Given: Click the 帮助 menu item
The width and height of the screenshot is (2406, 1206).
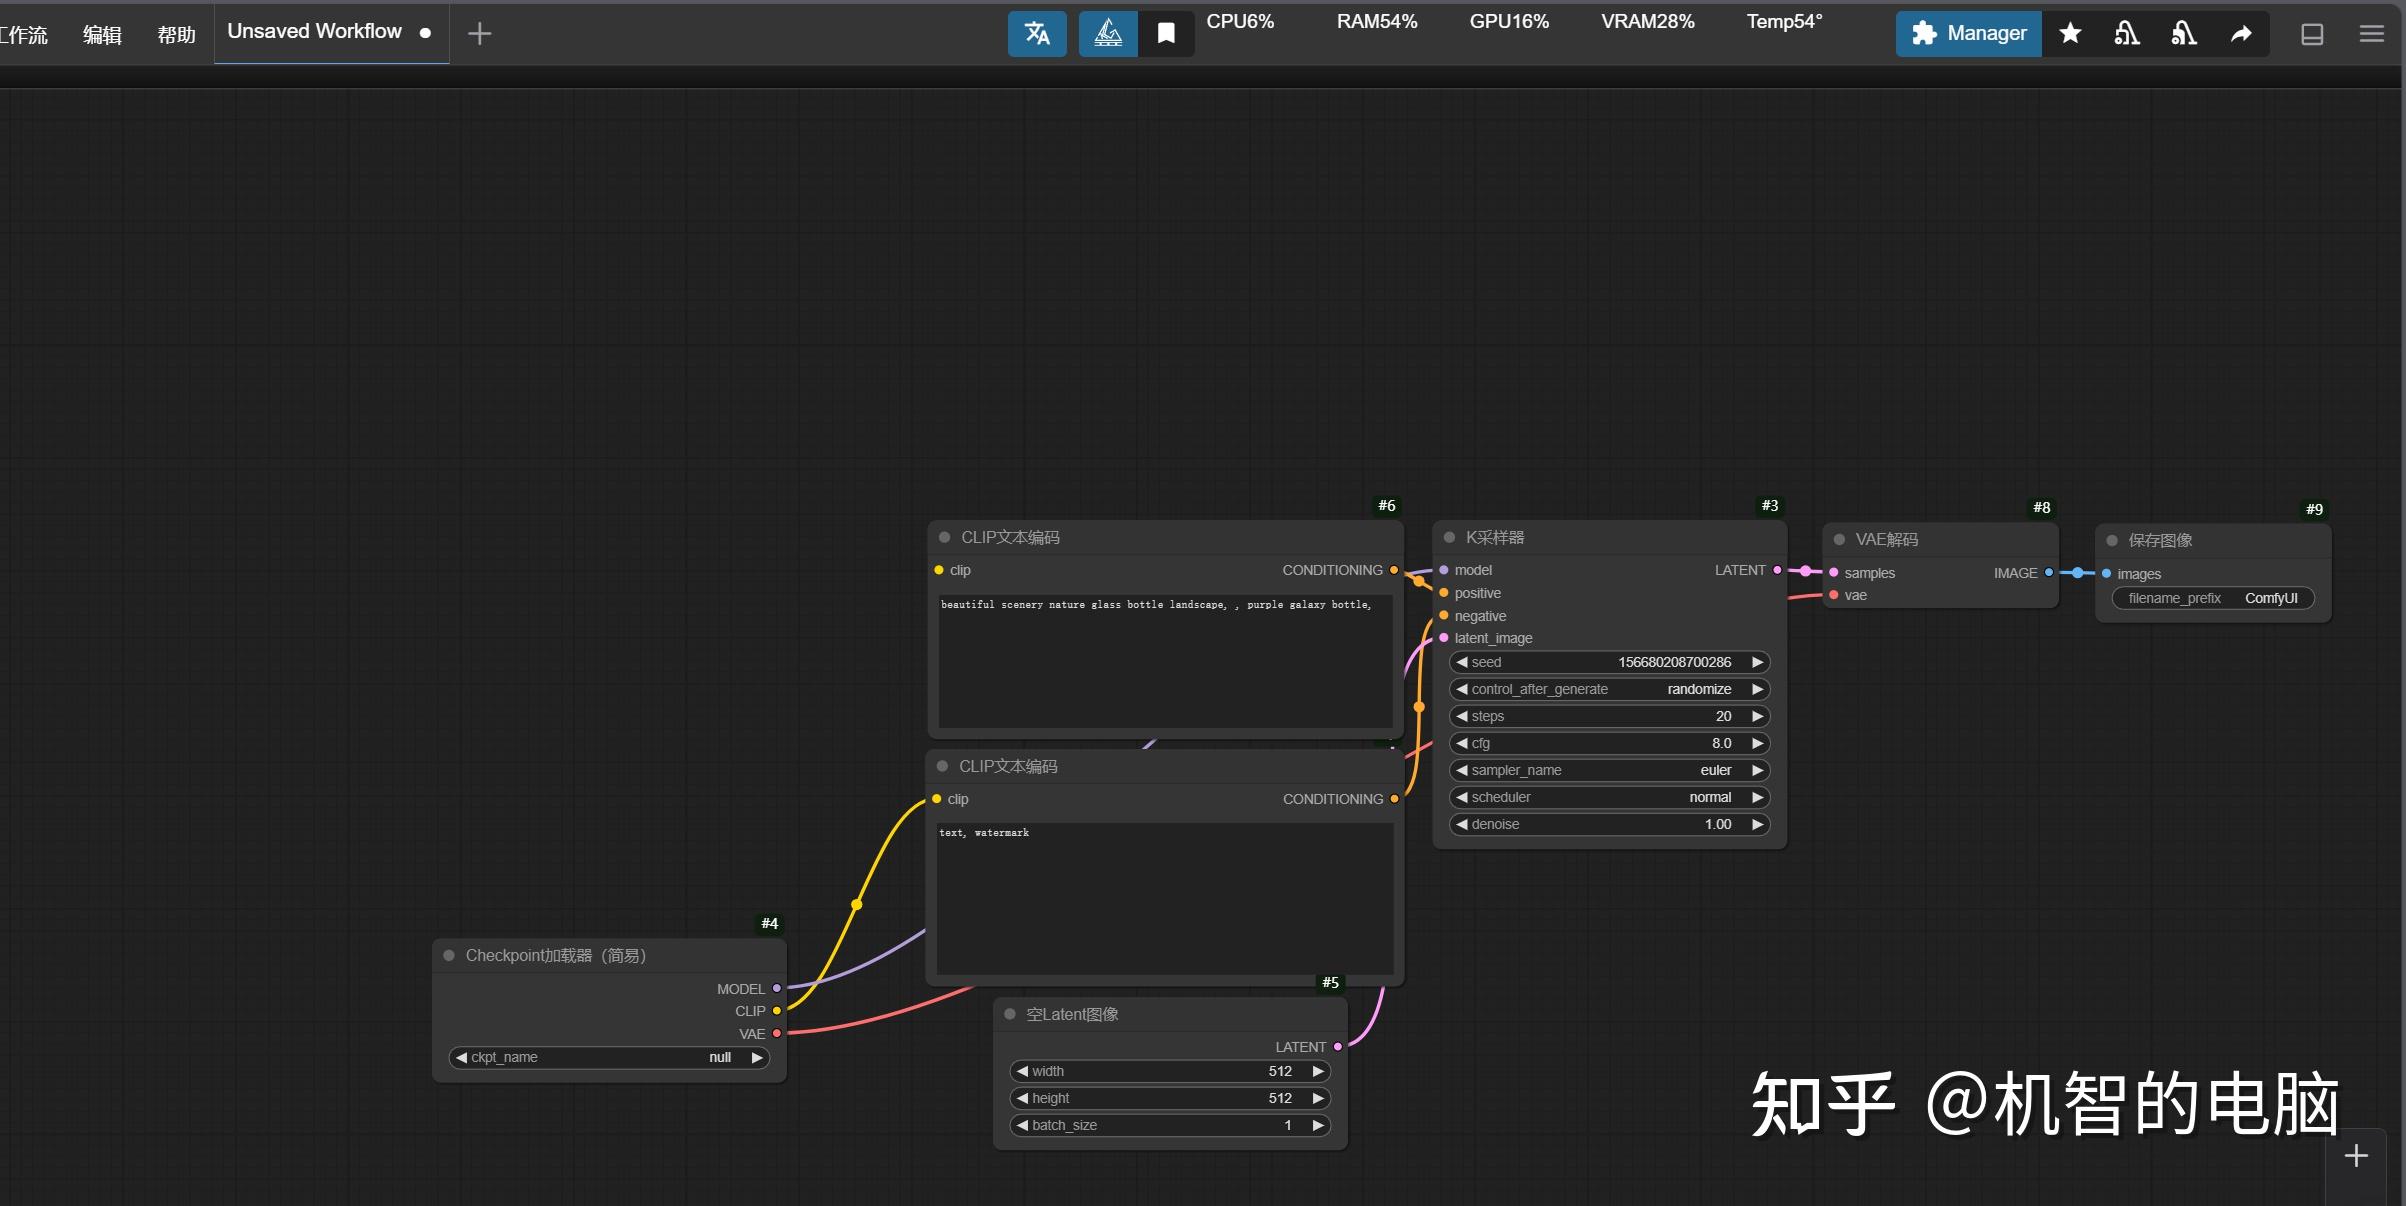Looking at the screenshot, I should point(175,33).
